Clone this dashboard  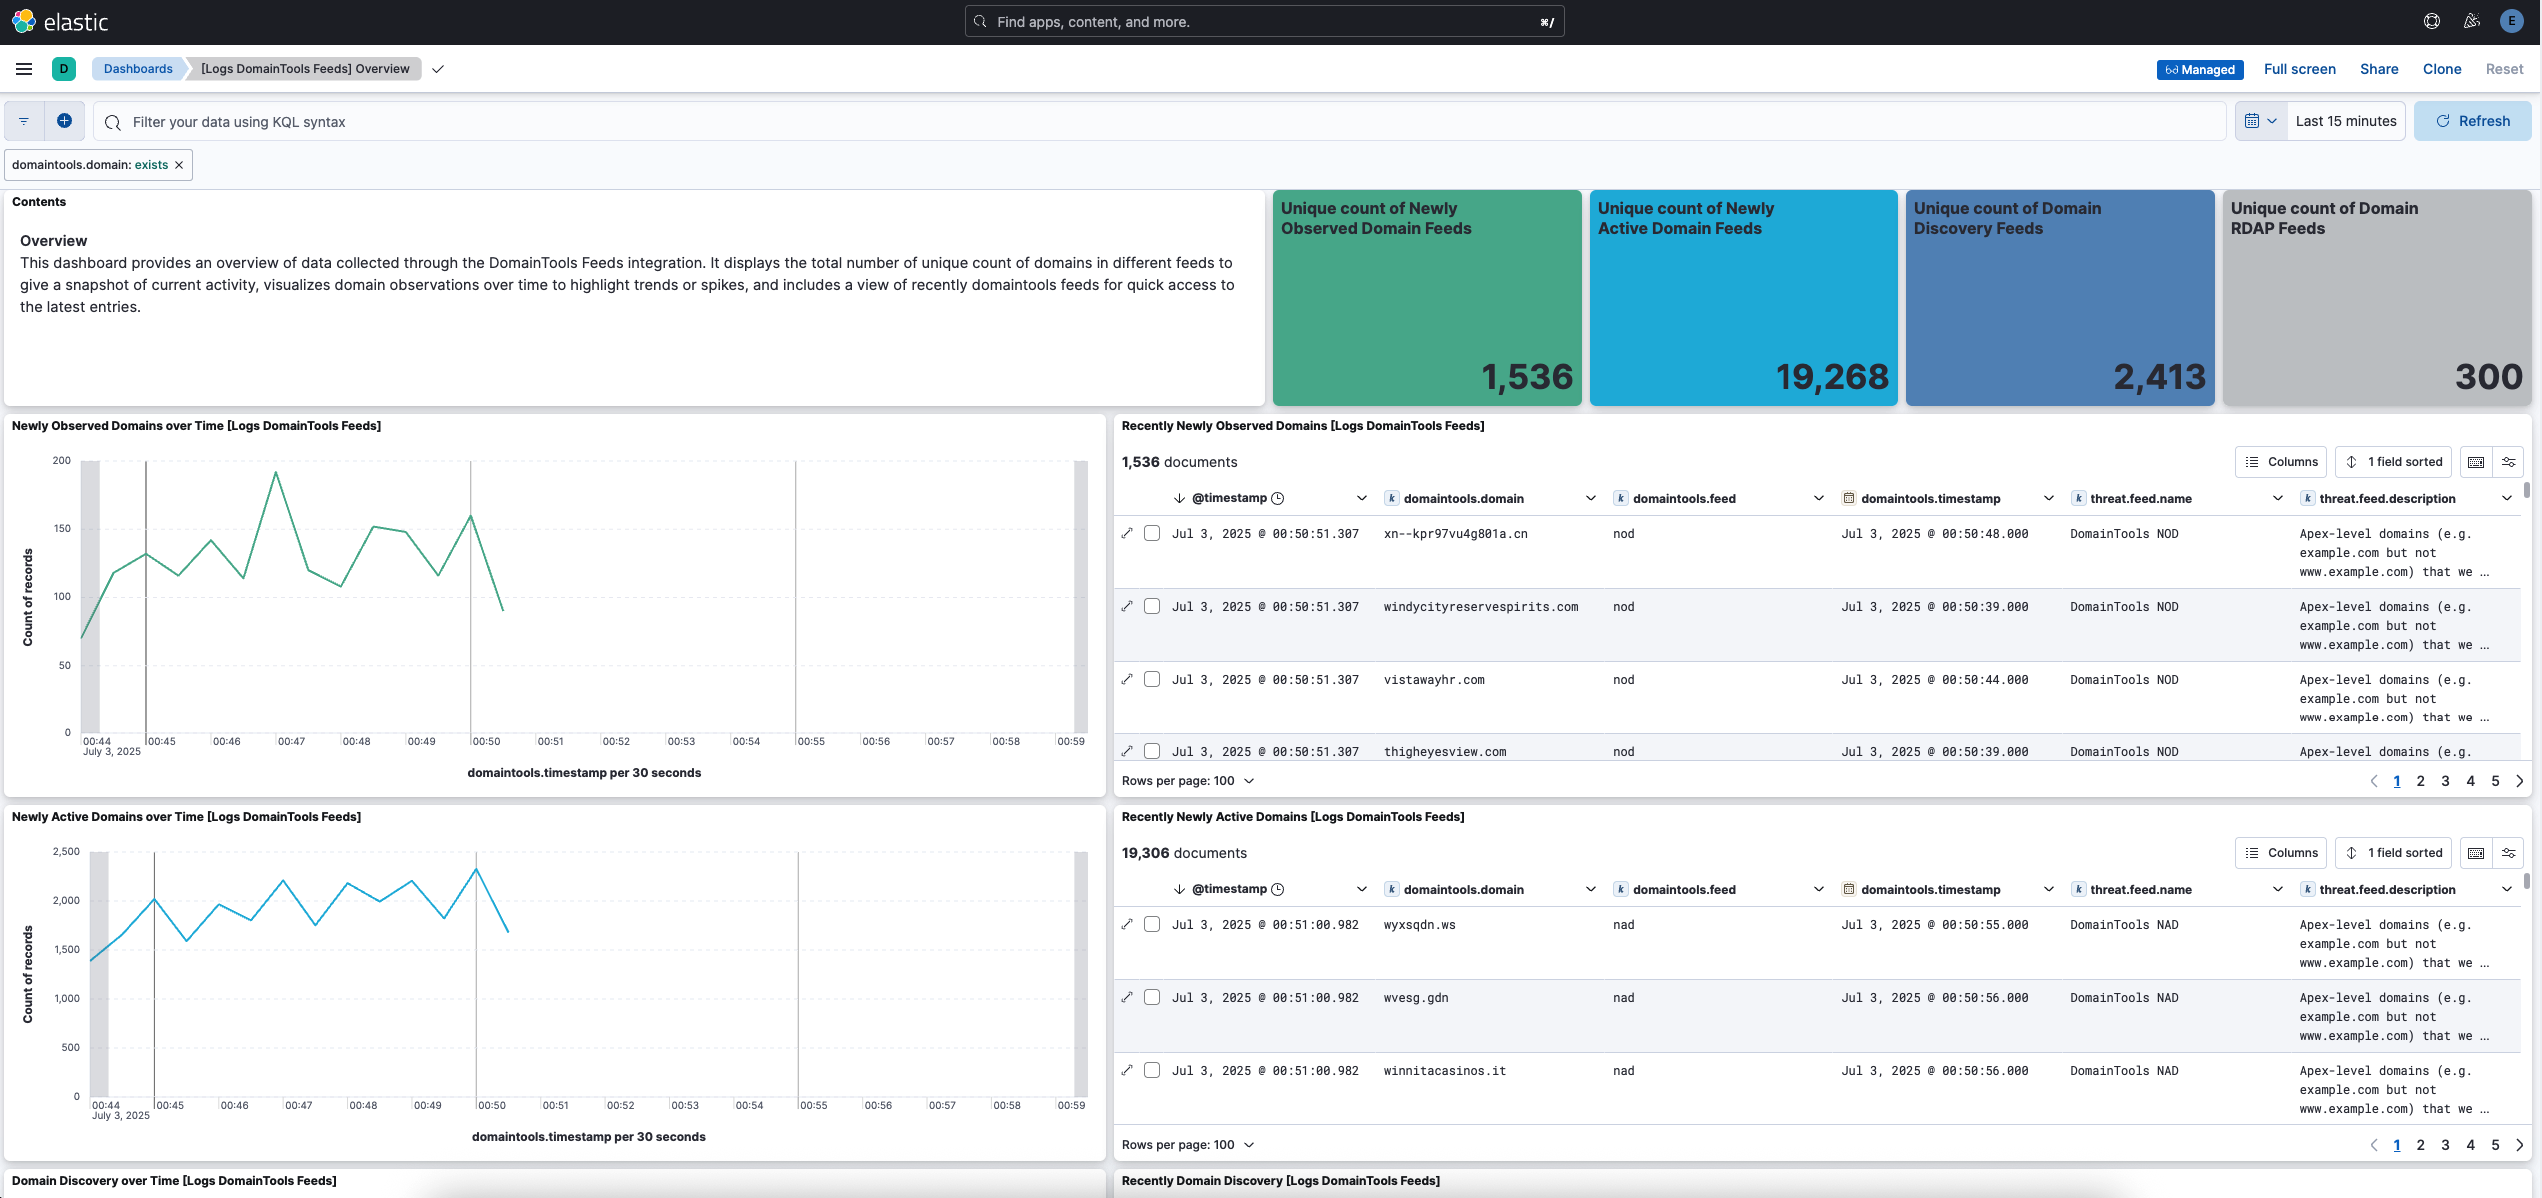coord(2442,69)
